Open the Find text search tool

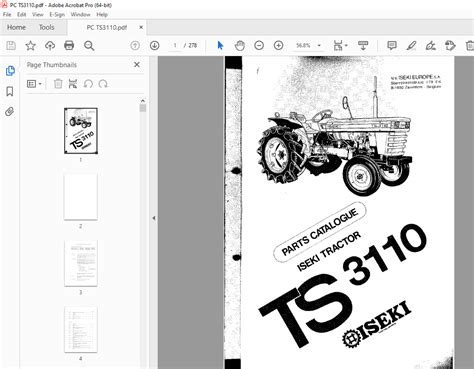tap(89, 46)
